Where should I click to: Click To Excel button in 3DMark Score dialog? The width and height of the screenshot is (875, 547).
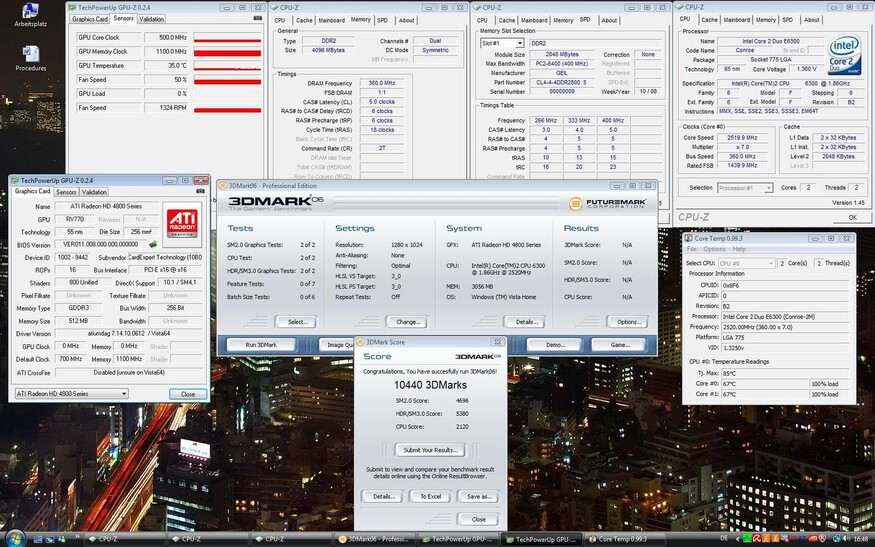430,496
